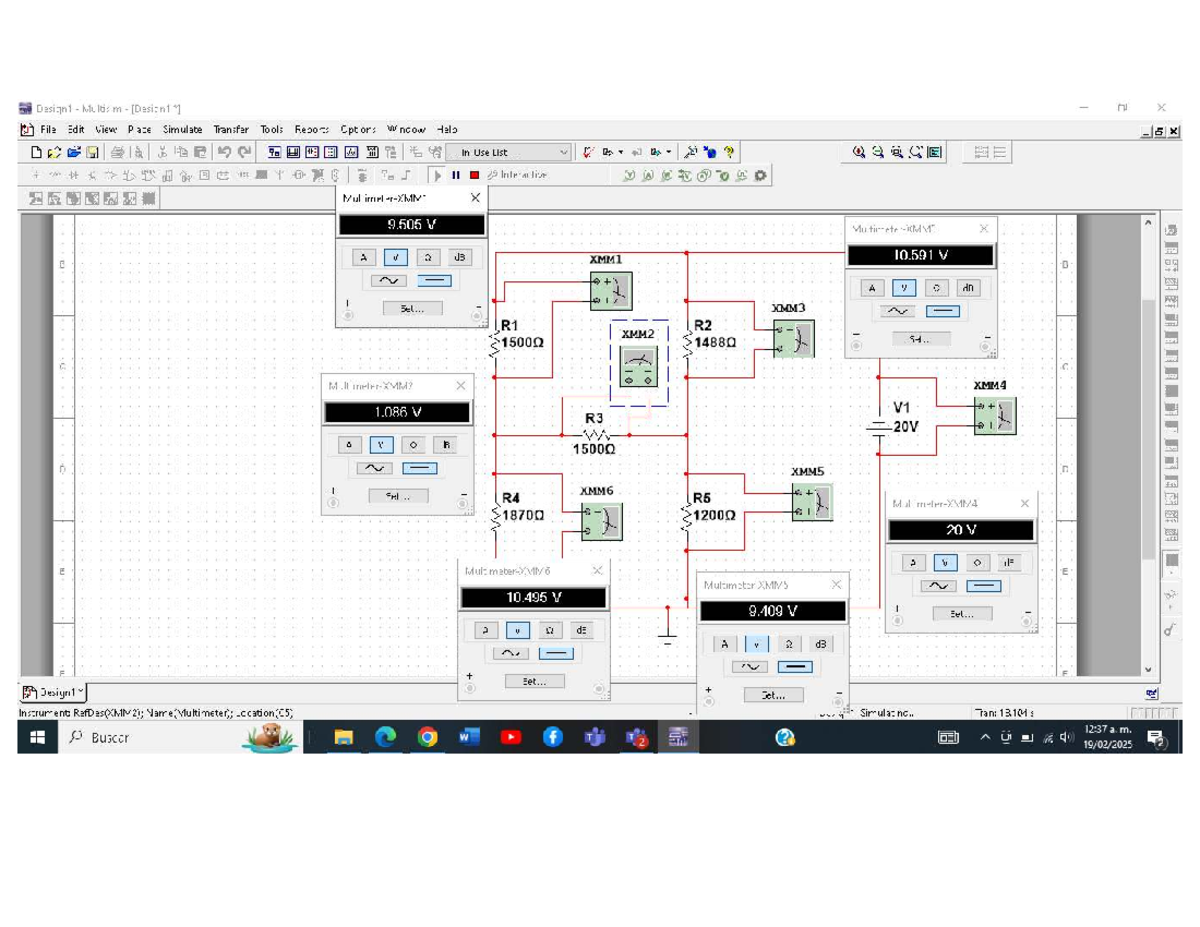1200x927 pixels.
Task: Zoom out of the schematic
Action: pyautogui.click(x=878, y=152)
